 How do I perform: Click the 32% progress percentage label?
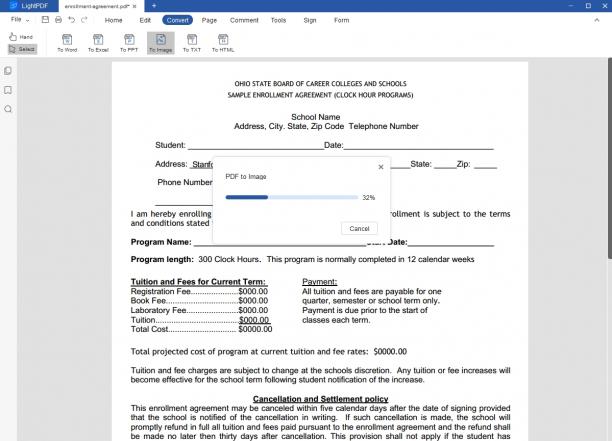click(x=368, y=197)
